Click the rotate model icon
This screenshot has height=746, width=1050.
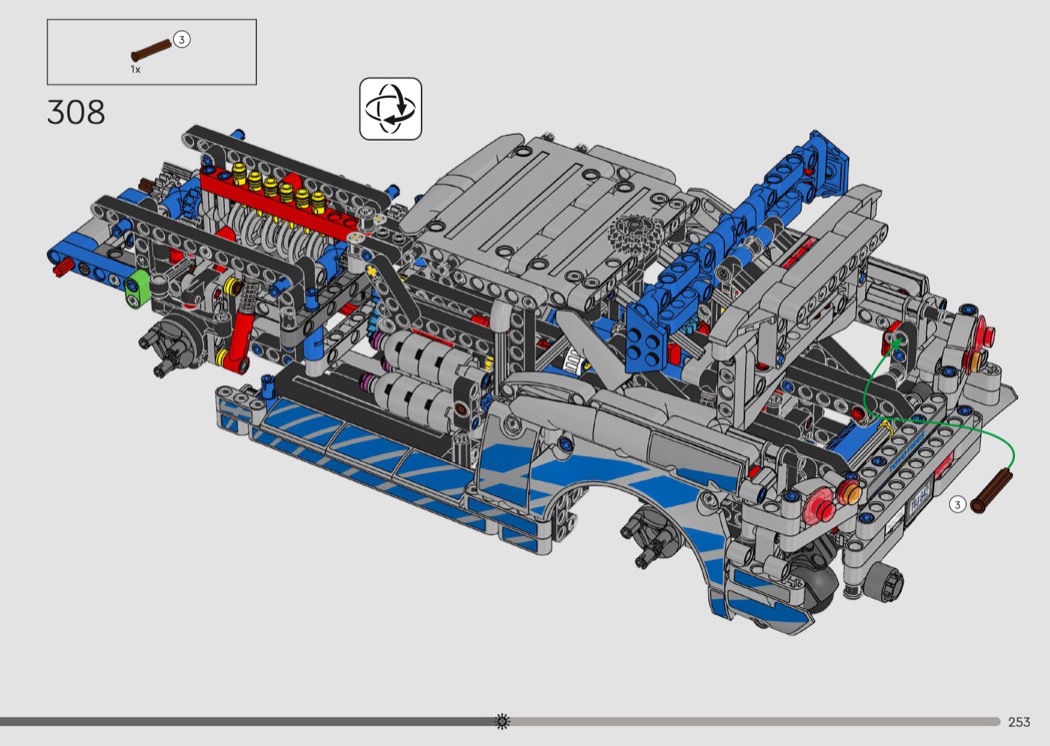point(391,109)
